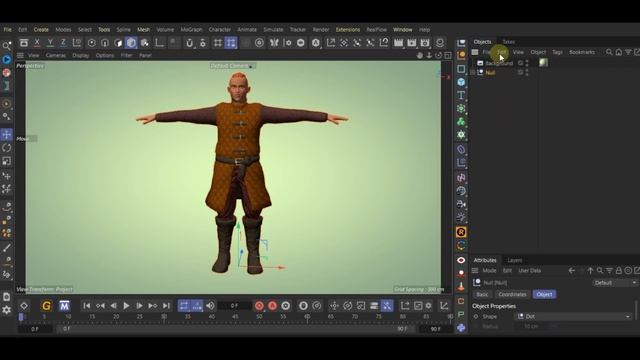Click the Python icon at palette bottom
The width and height of the screenshot is (640, 360).
click(x=461, y=328)
